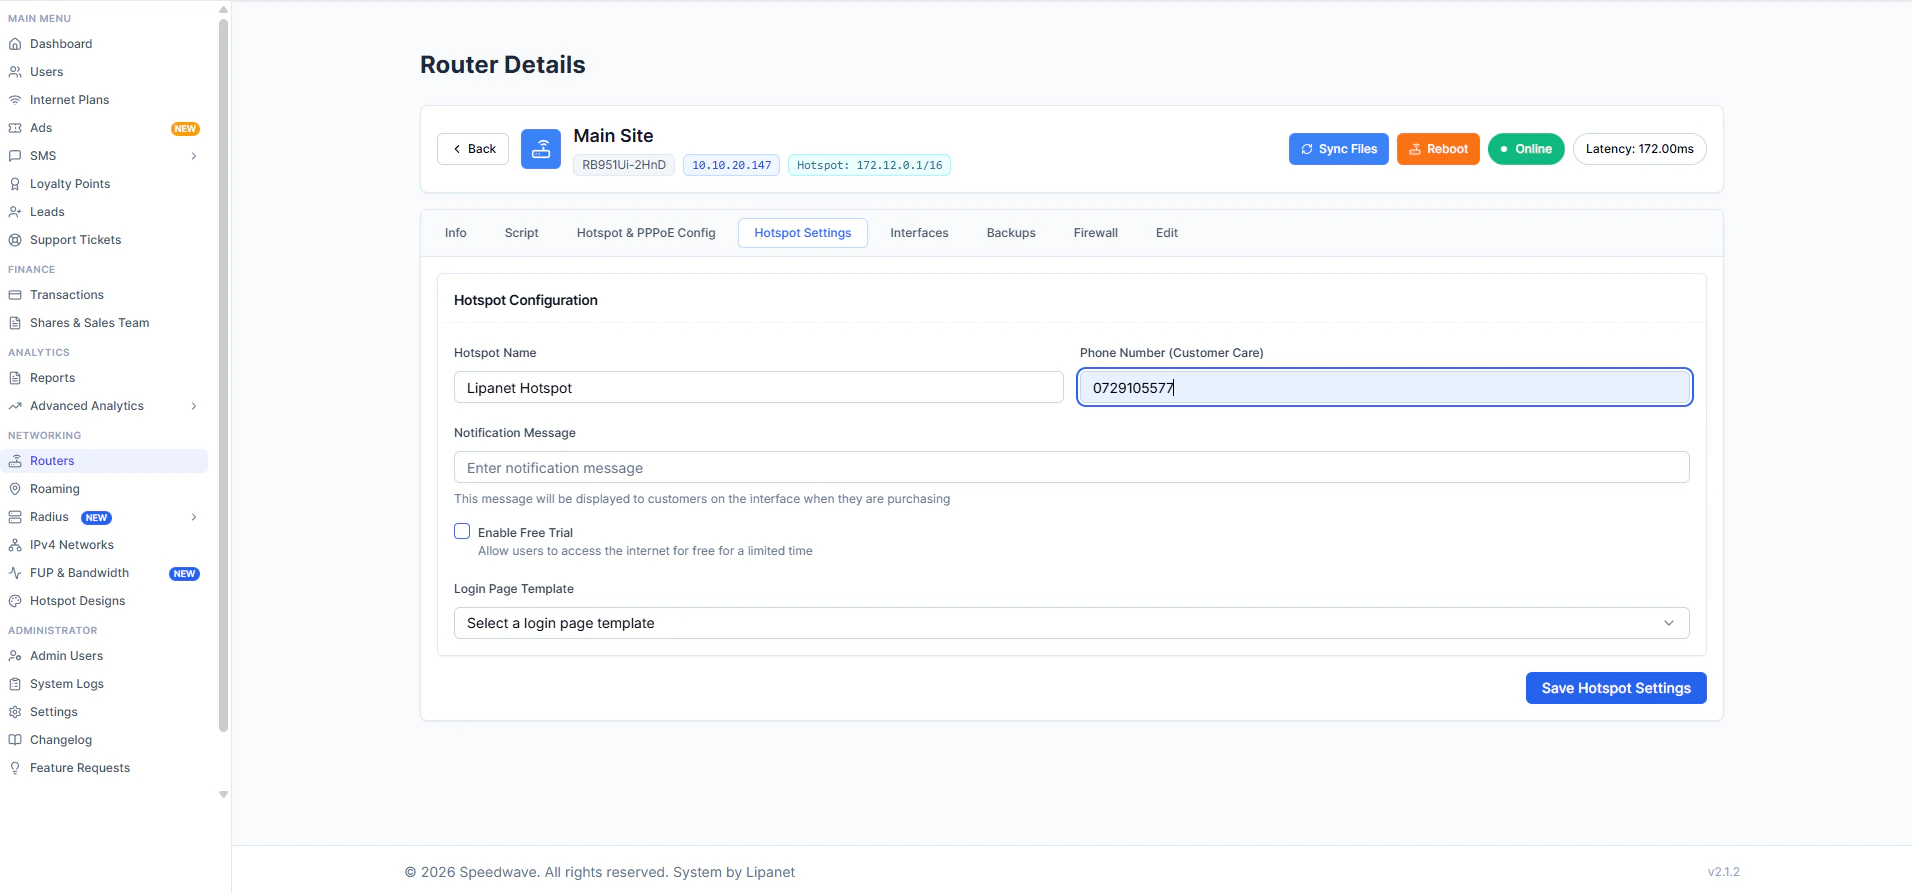Click the Ads ticket icon

click(x=15, y=128)
